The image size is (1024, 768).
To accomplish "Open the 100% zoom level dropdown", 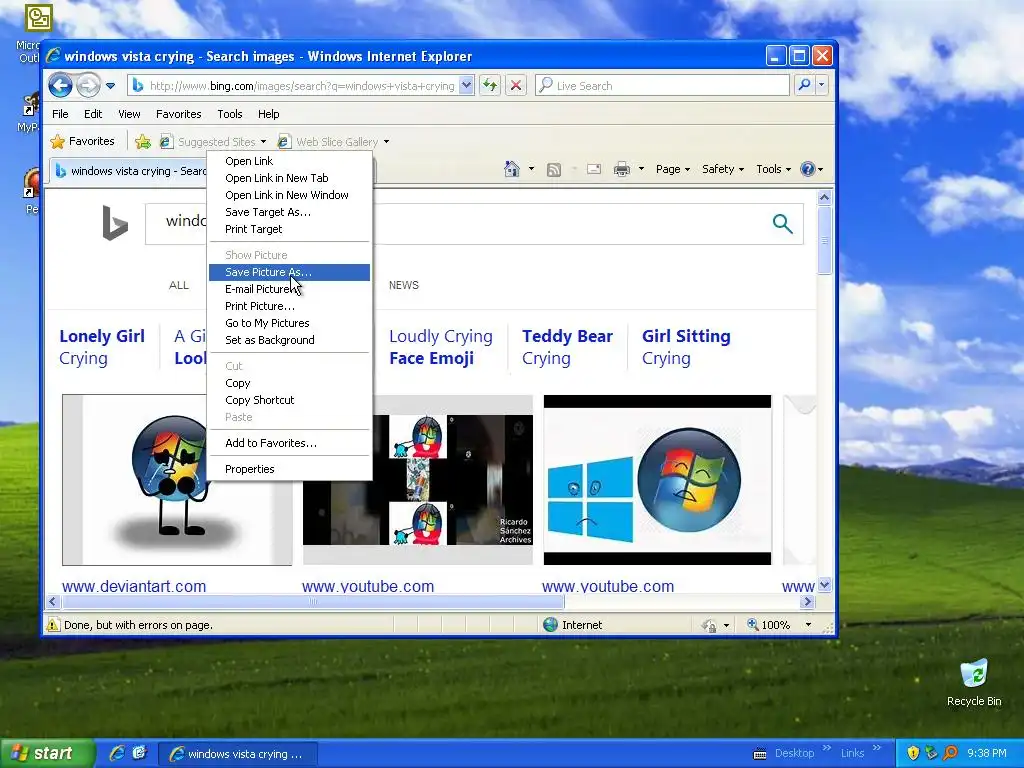I will [808, 625].
